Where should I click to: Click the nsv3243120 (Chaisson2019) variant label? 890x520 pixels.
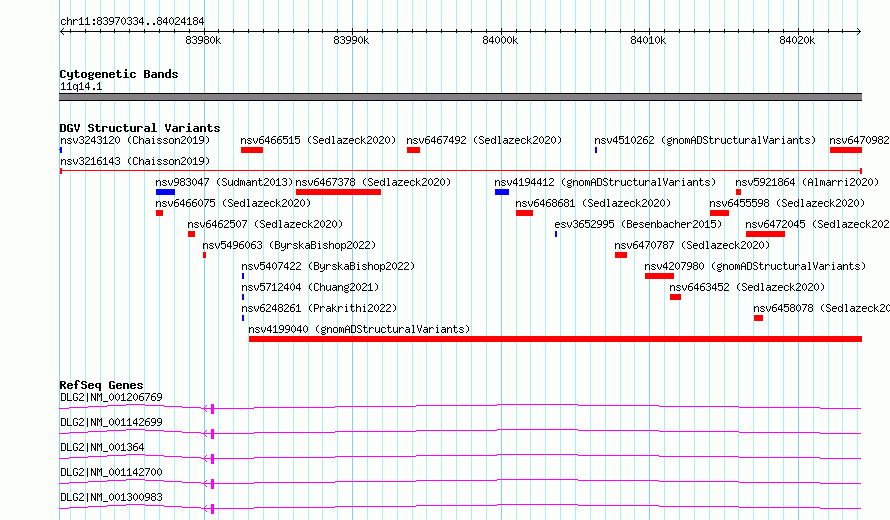click(135, 140)
